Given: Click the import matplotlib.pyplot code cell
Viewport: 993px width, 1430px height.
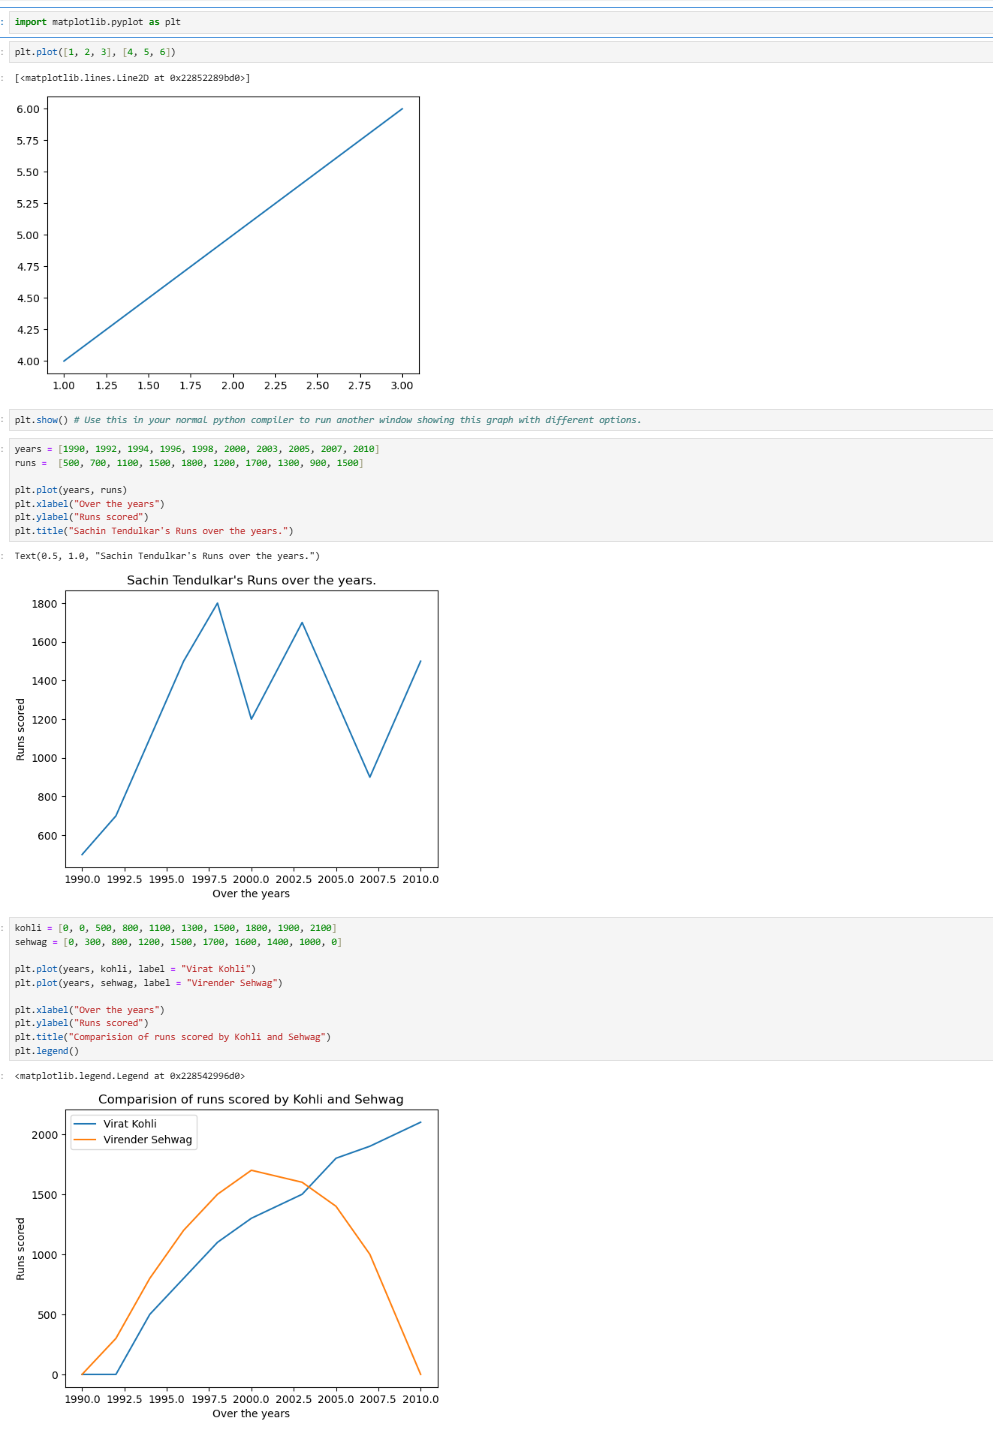Looking at the screenshot, I should pos(98,22).
